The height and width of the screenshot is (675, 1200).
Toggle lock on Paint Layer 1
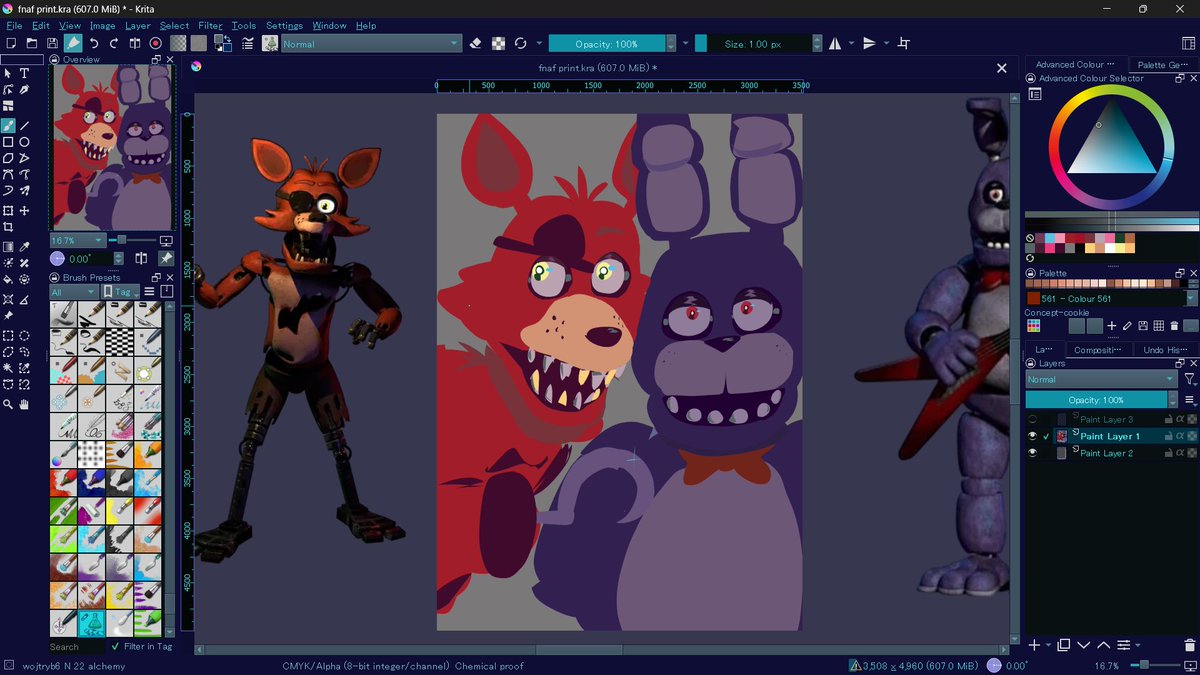pos(1168,436)
